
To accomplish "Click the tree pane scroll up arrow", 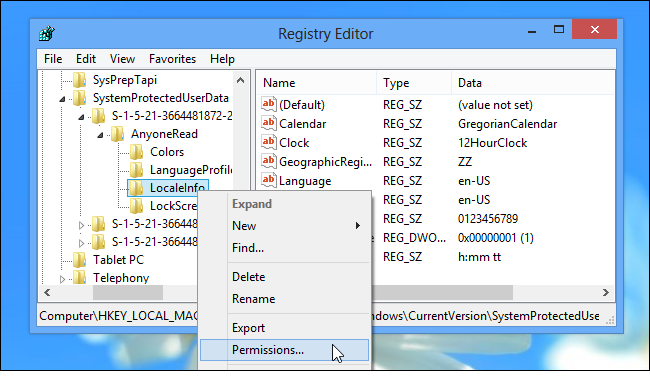I will [x=240, y=80].
